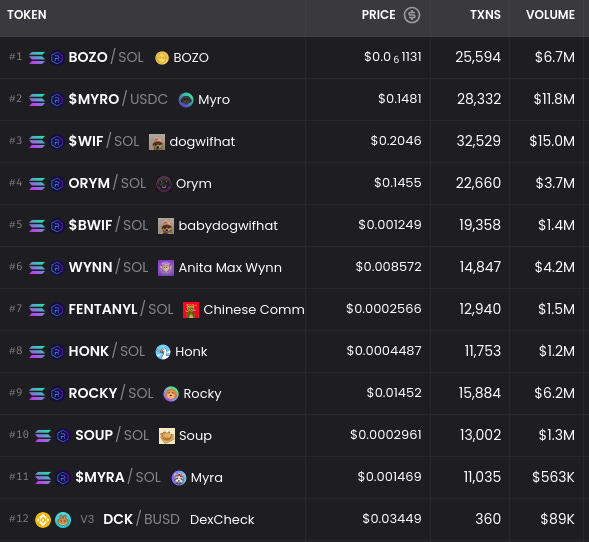The width and height of the screenshot is (589, 542).
Task: Click the Raydium DEX icon in ROCKY row
Action: tap(57, 394)
